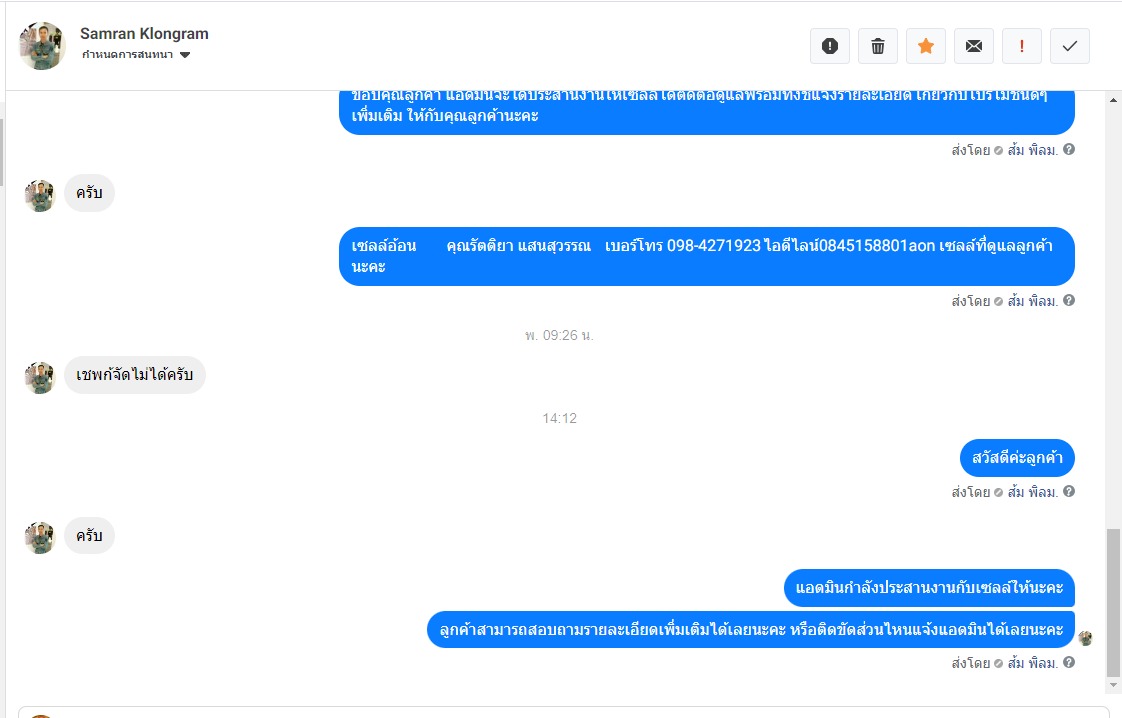Image resolution: width=1122 pixels, height=718 pixels.
Task: Select the เชพก้จัดไม่ได้ครับ message bubble
Action: tap(135, 375)
